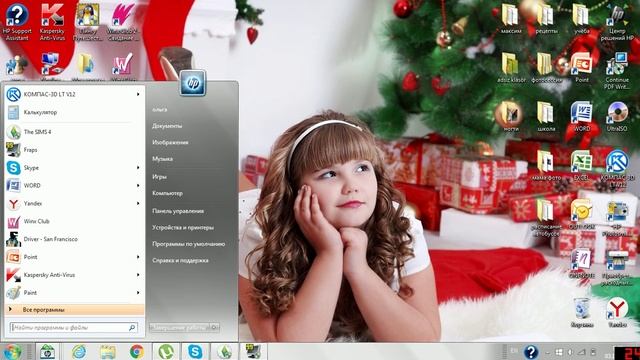Open the рецепты folder on desktop
The width and height of the screenshot is (640, 360).
(x=546, y=19)
